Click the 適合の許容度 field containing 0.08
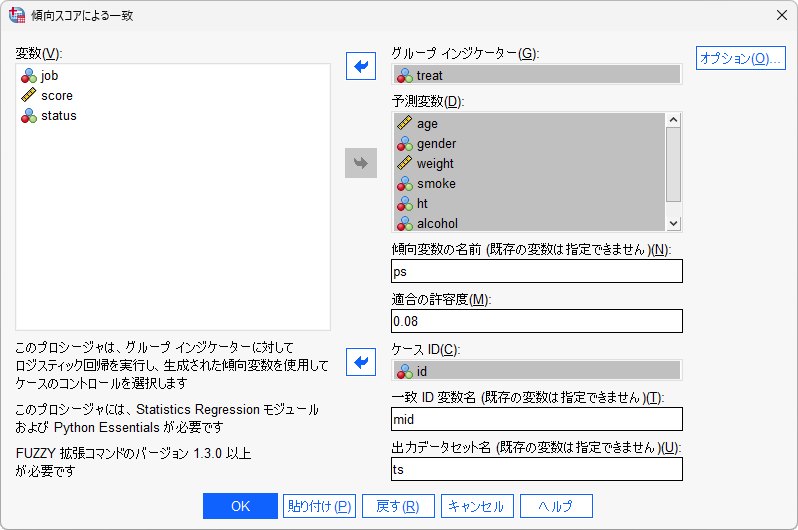The image size is (798, 530). [536, 321]
